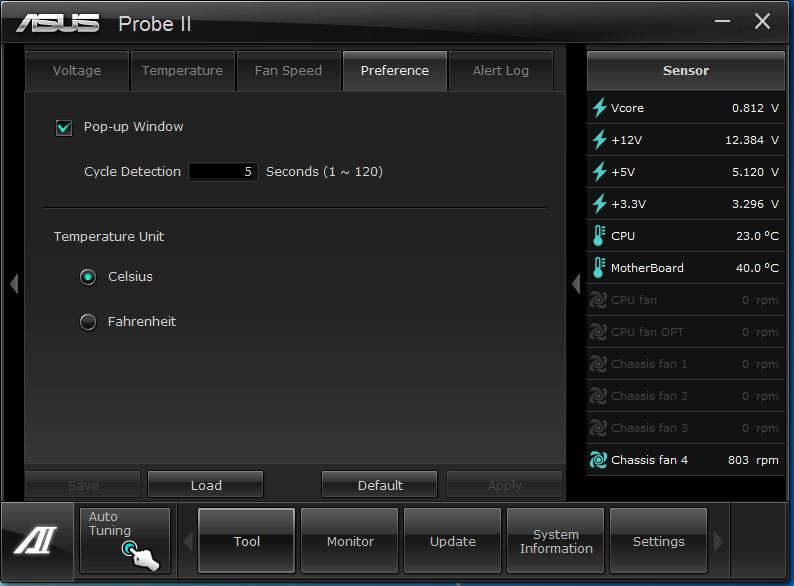Click the Seconds (1 ~ 120) label
The width and height of the screenshot is (794, 586).
325,172
